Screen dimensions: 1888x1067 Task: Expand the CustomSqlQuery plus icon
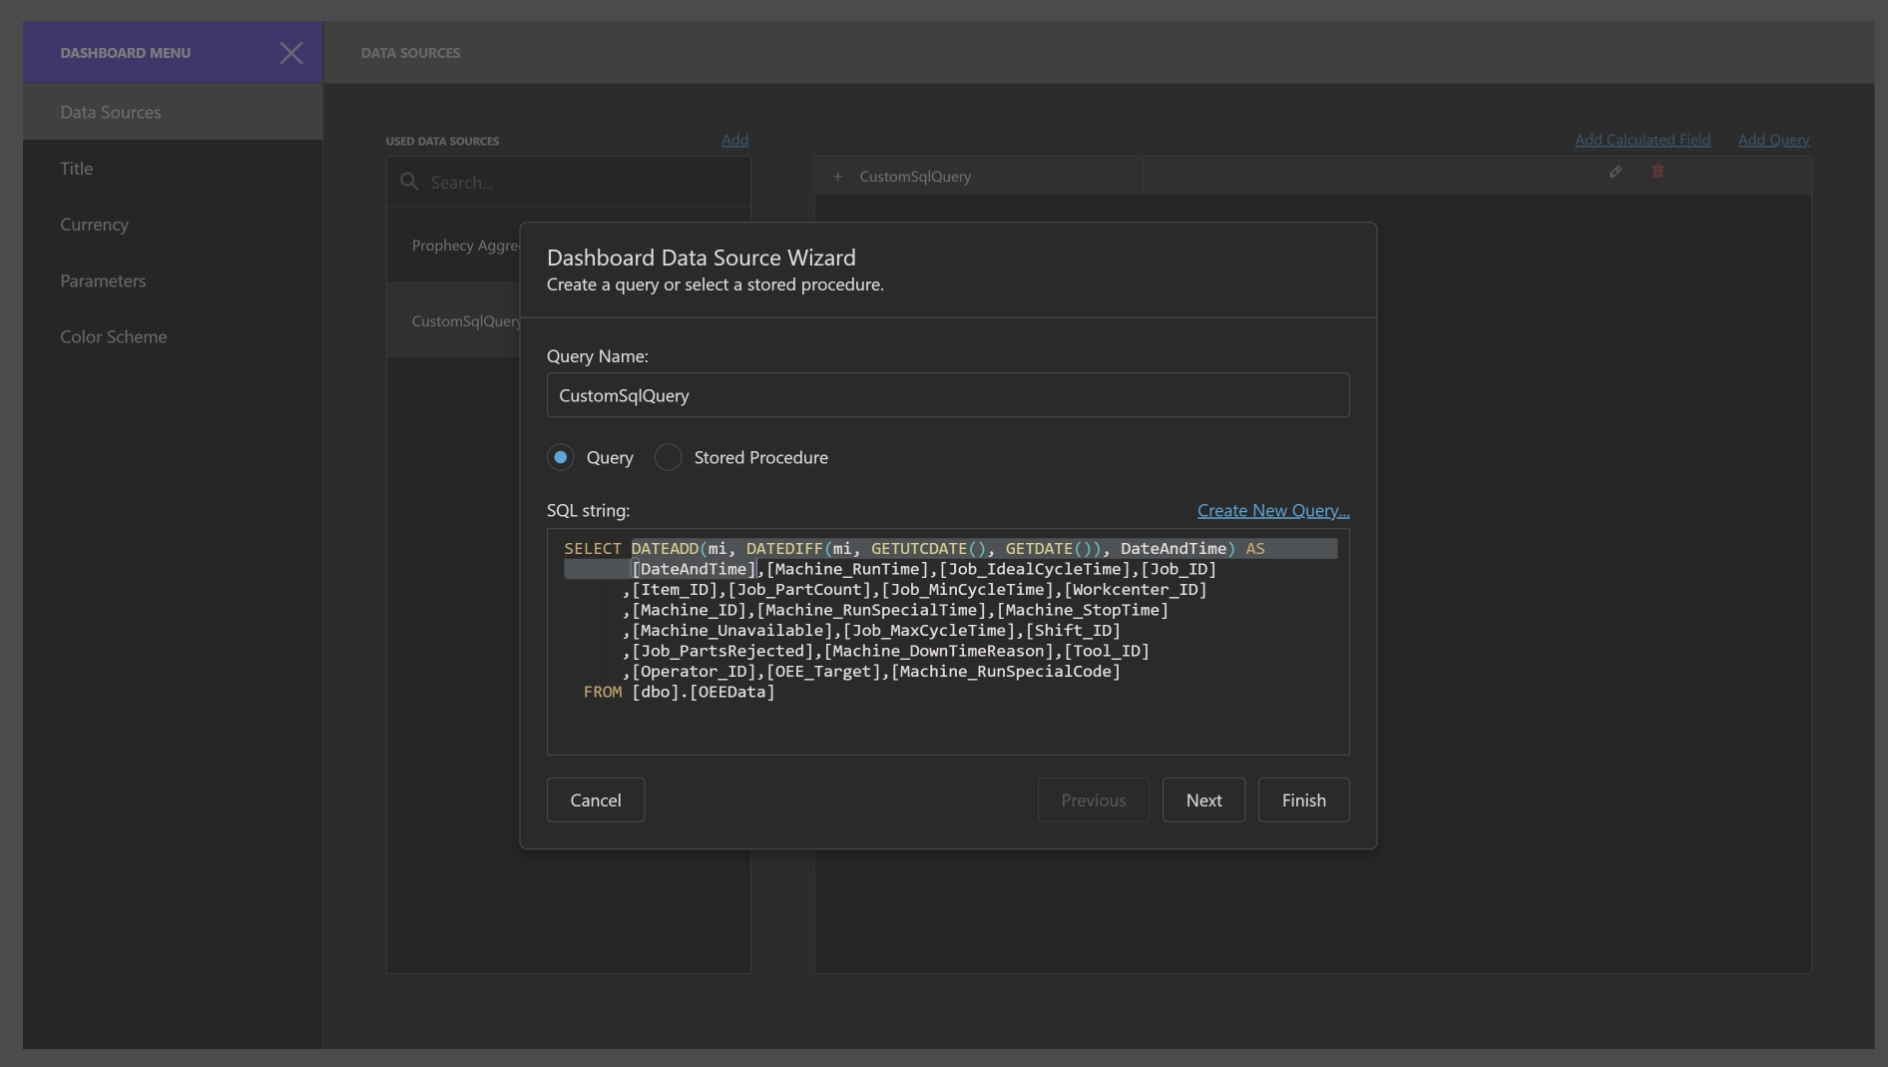coord(838,177)
